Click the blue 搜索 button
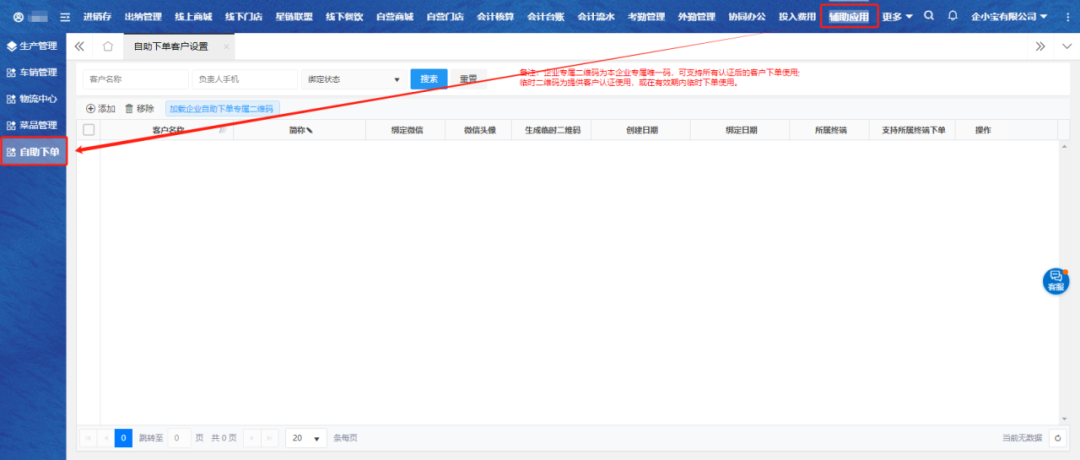This screenshot has width=1080, height=460. 429,79
